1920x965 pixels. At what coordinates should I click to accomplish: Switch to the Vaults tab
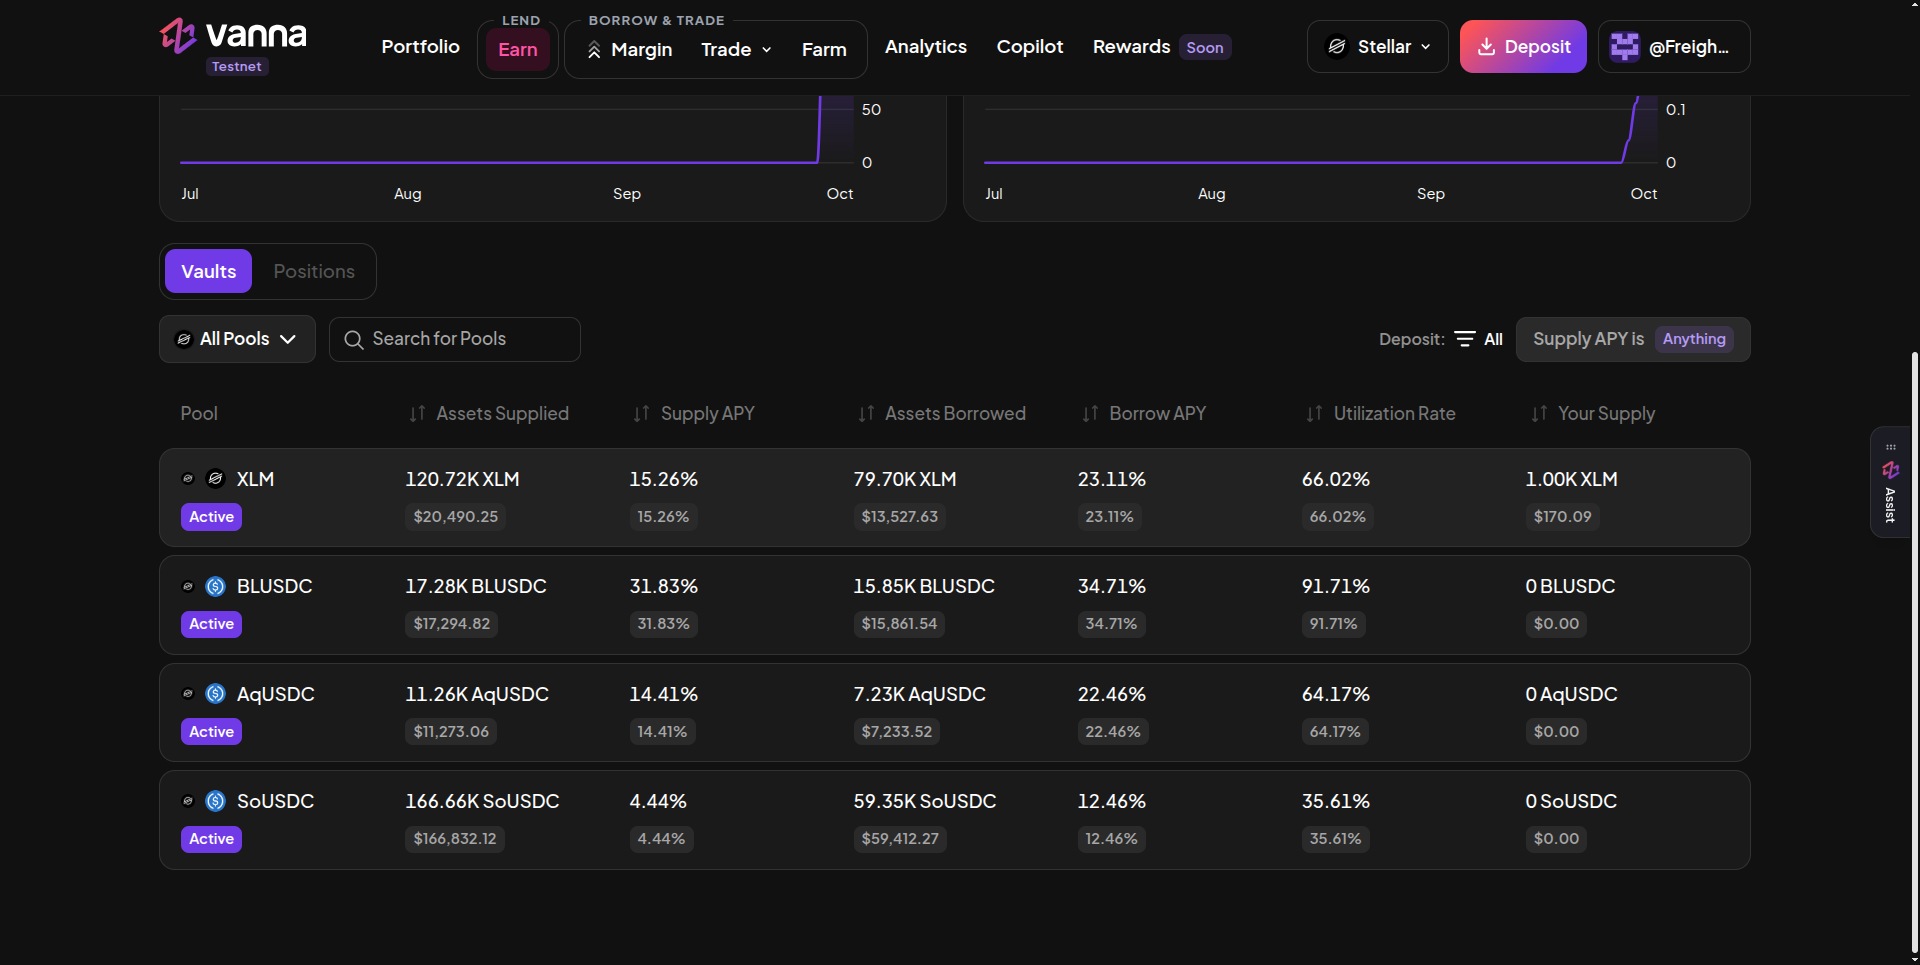208,271
